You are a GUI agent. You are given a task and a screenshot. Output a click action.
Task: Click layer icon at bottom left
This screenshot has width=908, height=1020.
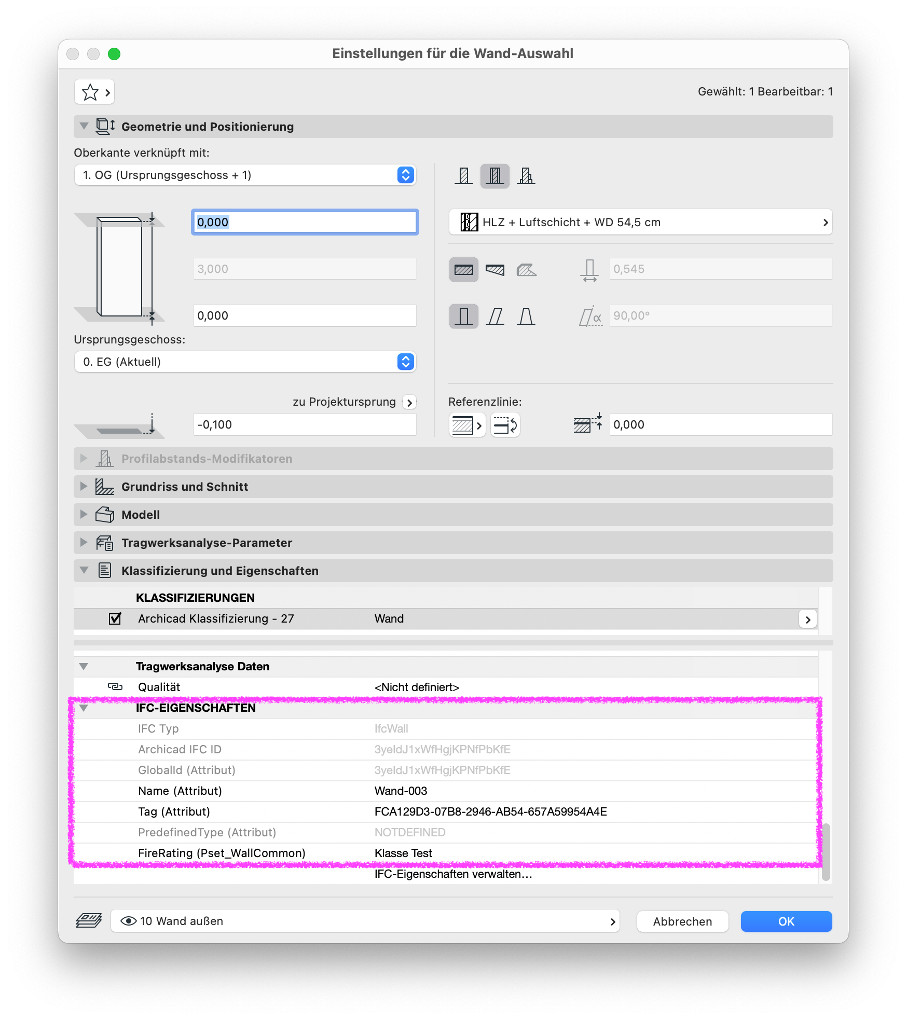(x=89, y=920)
